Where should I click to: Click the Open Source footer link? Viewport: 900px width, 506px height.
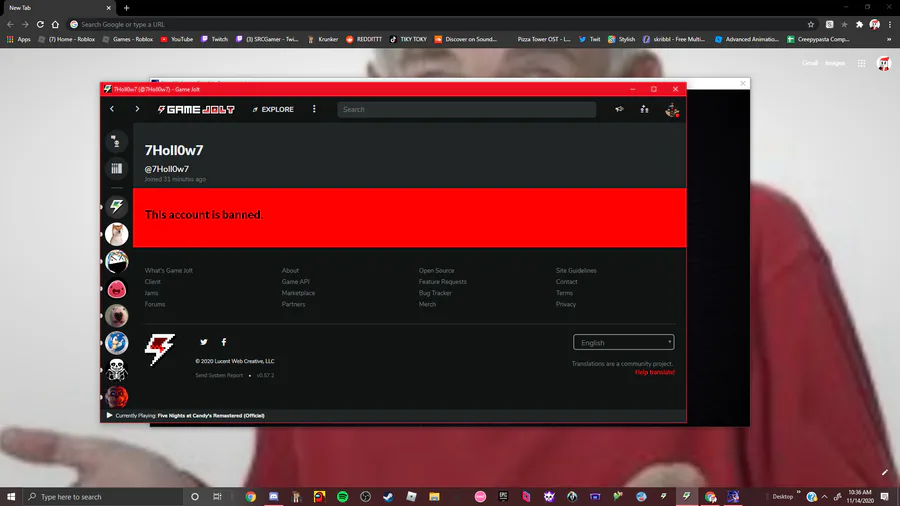437,270
